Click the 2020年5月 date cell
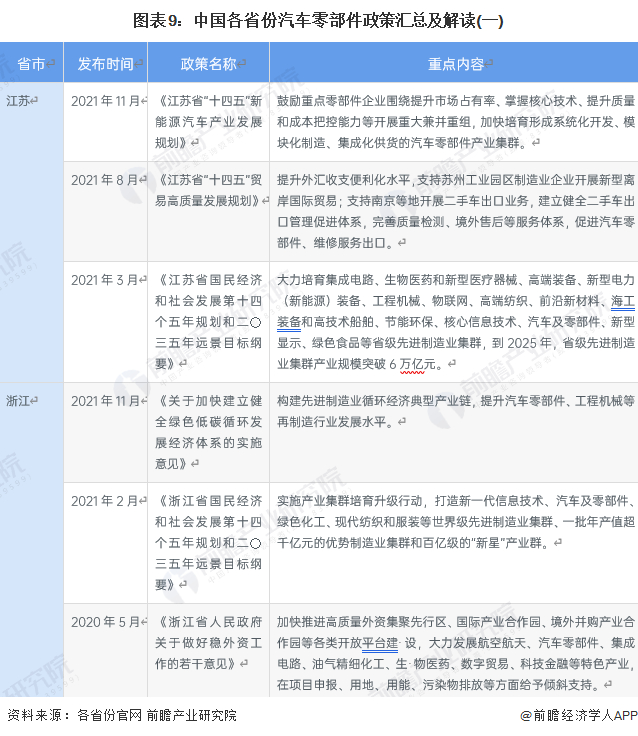Screen dimensions: 638x736 [105, 622]
